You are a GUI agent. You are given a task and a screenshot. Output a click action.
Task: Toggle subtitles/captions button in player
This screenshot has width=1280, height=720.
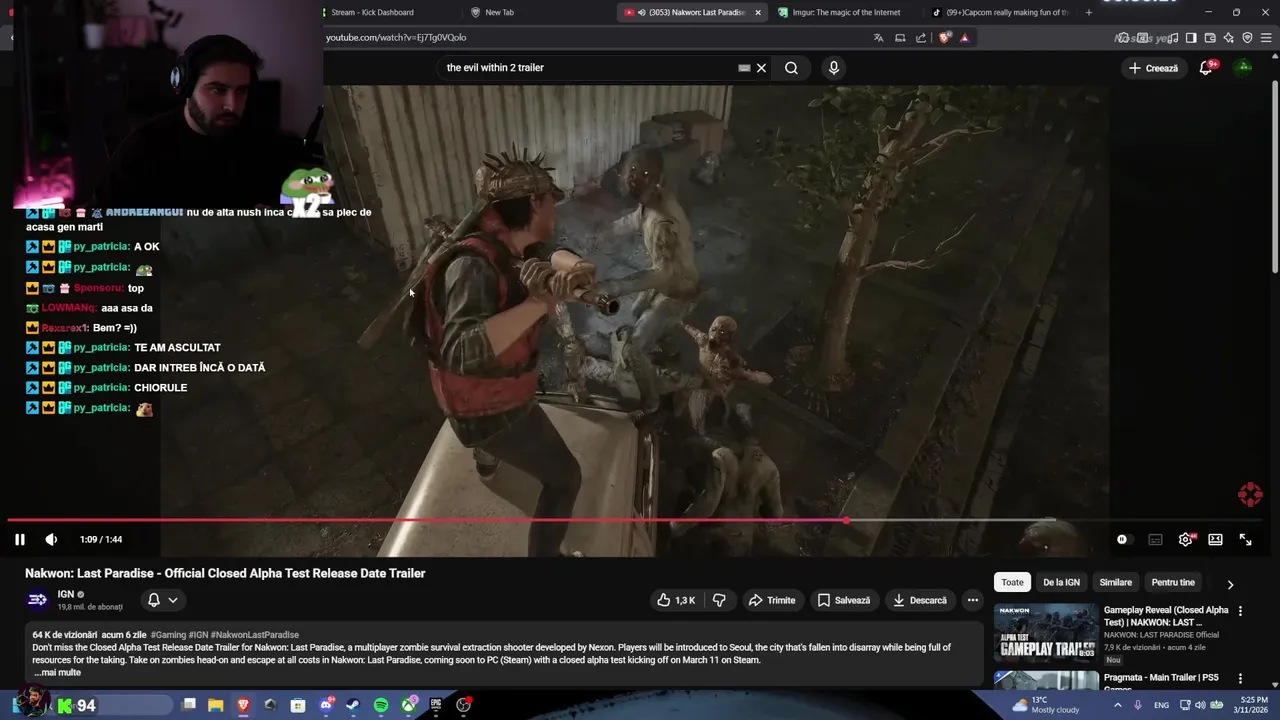tap(1155, 539)
